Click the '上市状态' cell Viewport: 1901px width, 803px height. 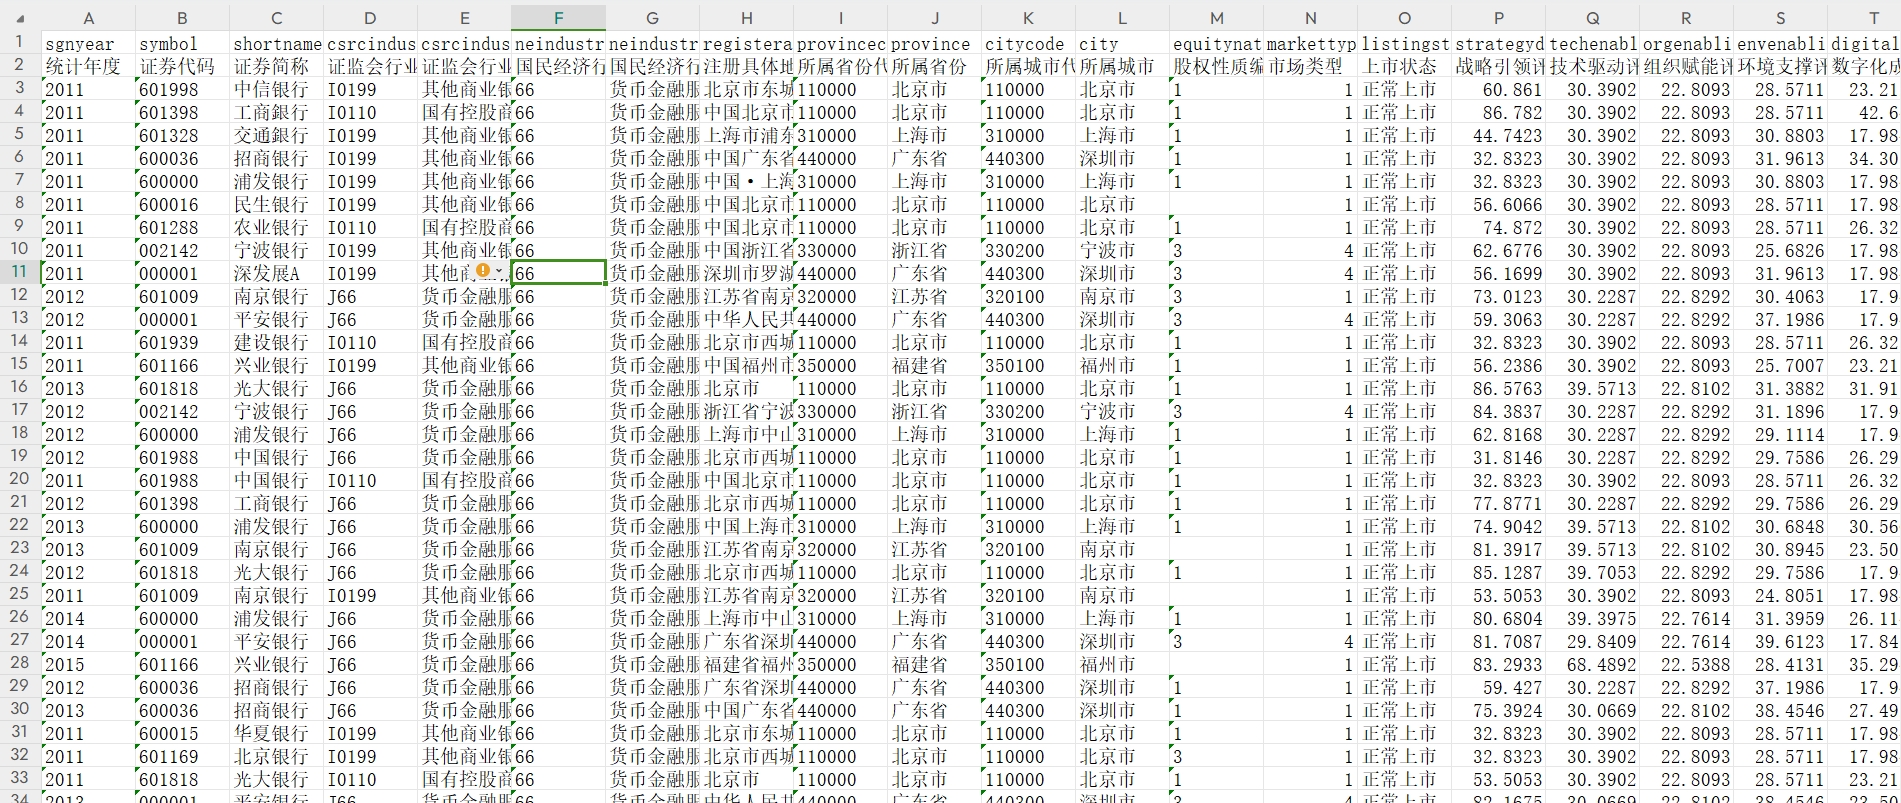click(1404, 66)
